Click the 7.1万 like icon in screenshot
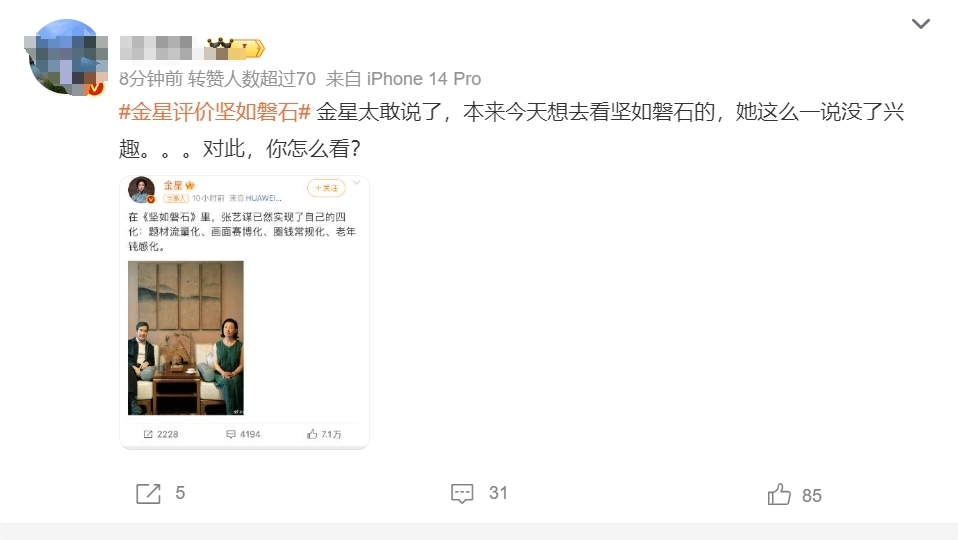Viewport: 958px width, 540px height. 312,434
